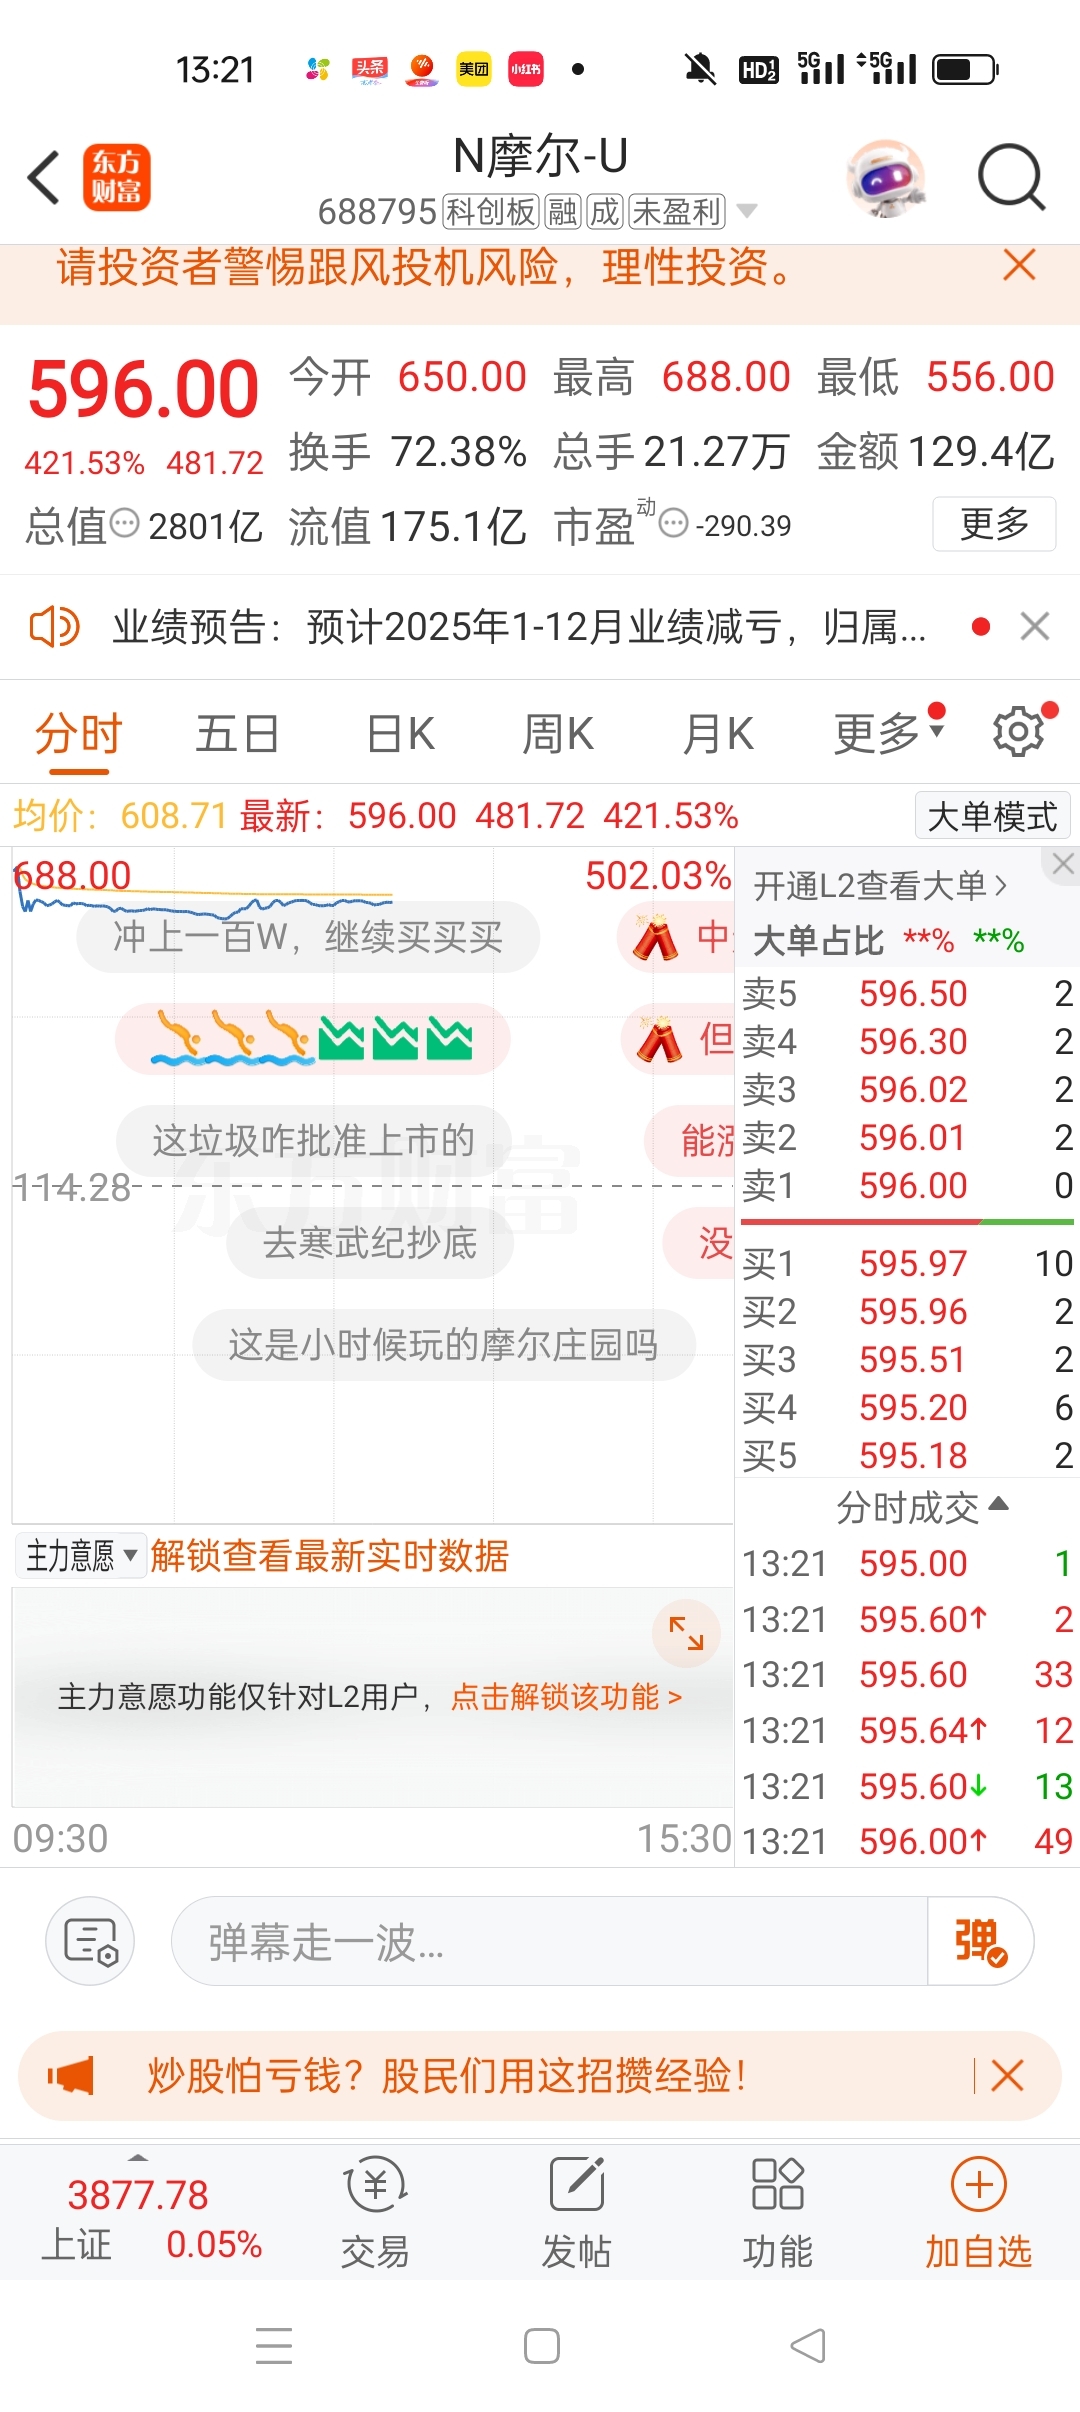Select the 卖4 596.30 order row

pos(907,1041)
